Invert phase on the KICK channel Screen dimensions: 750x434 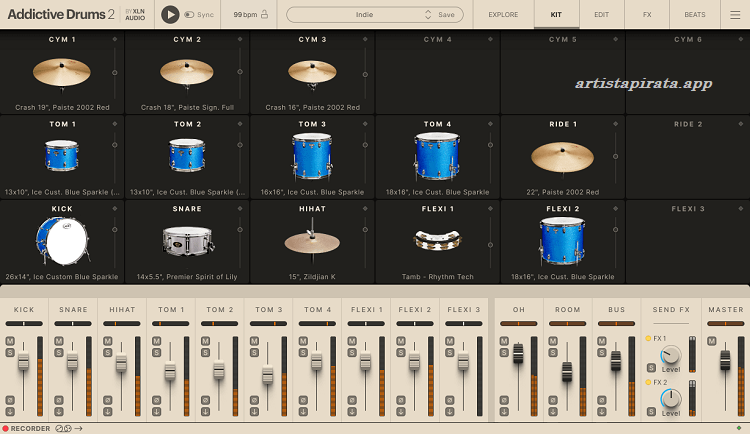point(10,400)
